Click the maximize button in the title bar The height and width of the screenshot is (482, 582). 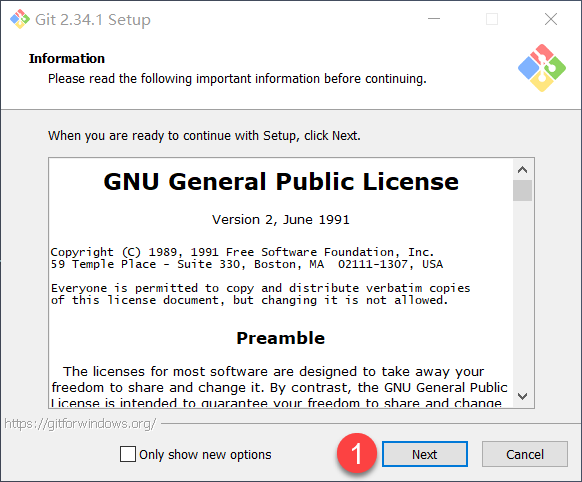(x=492, y=19)
